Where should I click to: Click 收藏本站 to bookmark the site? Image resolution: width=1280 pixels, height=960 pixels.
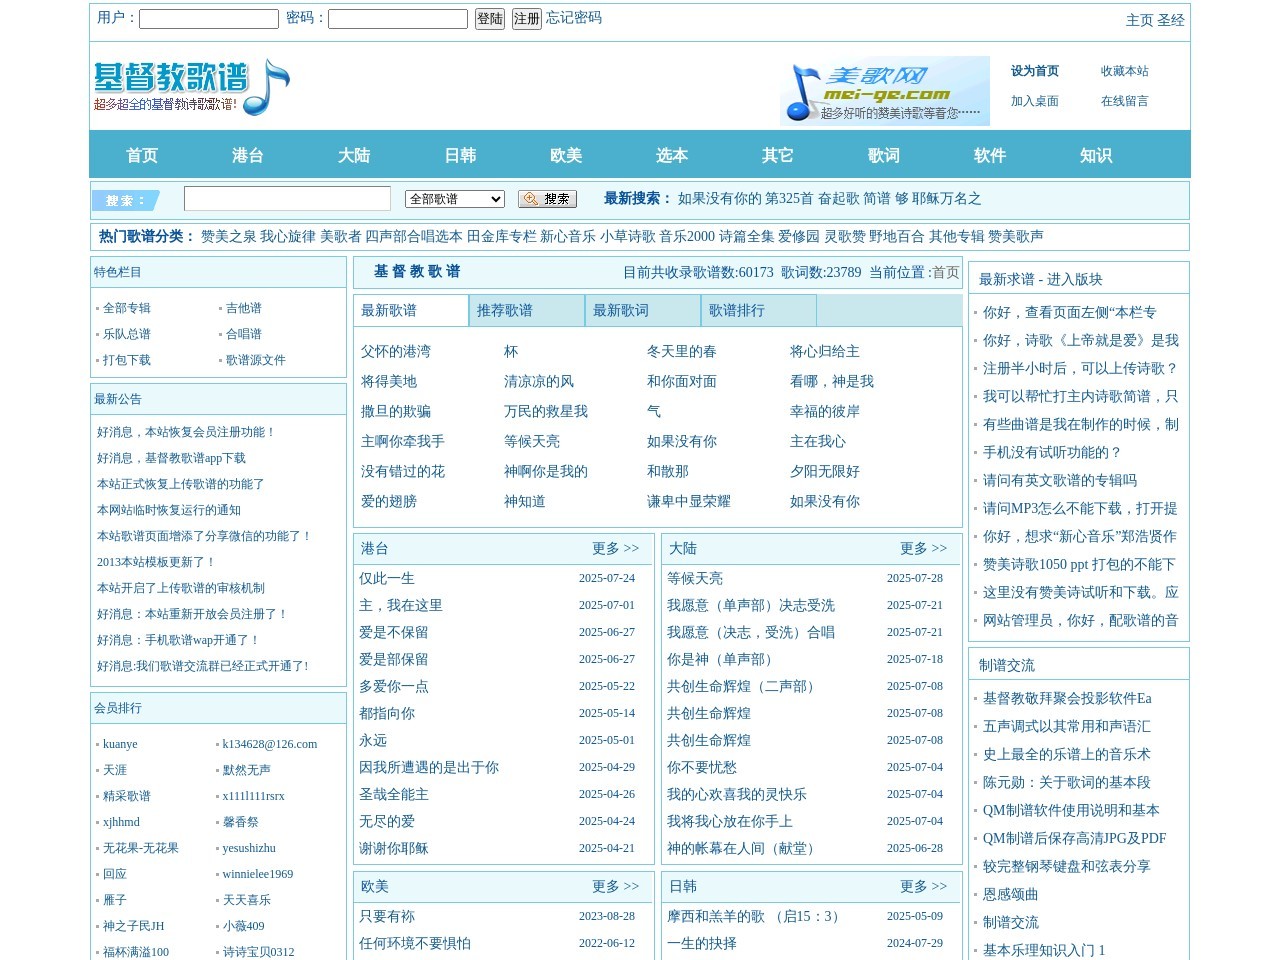(1125, 70)
